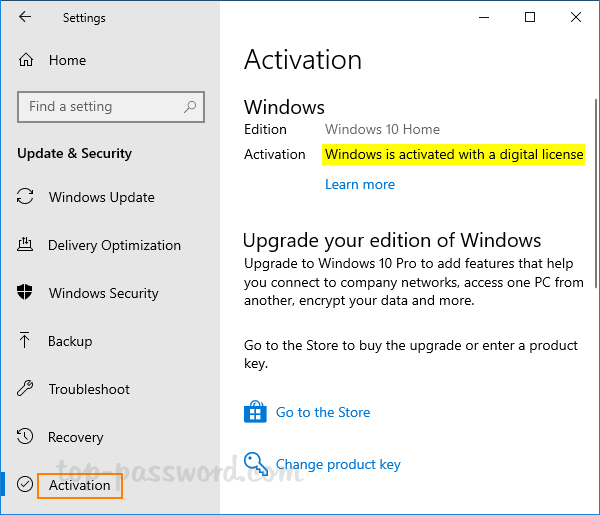600x515 pixels.
Task: Click the Find a setting search box
Action: pos(100,107)
